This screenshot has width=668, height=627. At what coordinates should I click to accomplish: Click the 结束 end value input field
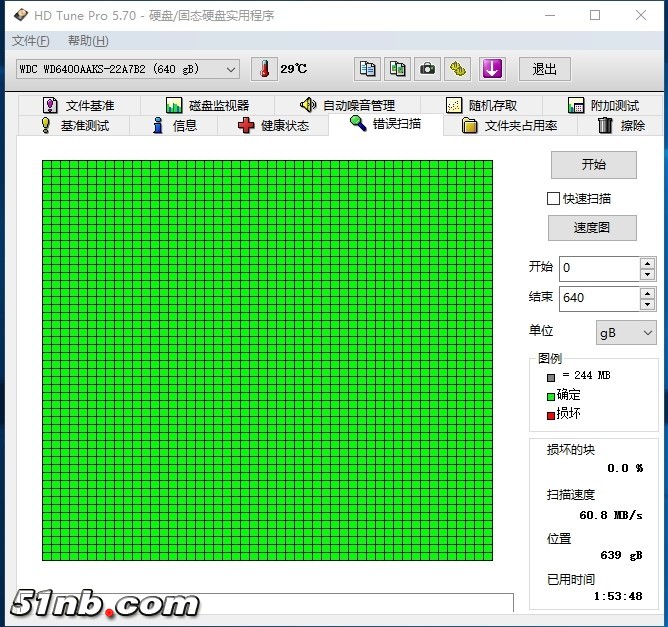point(598,298)
